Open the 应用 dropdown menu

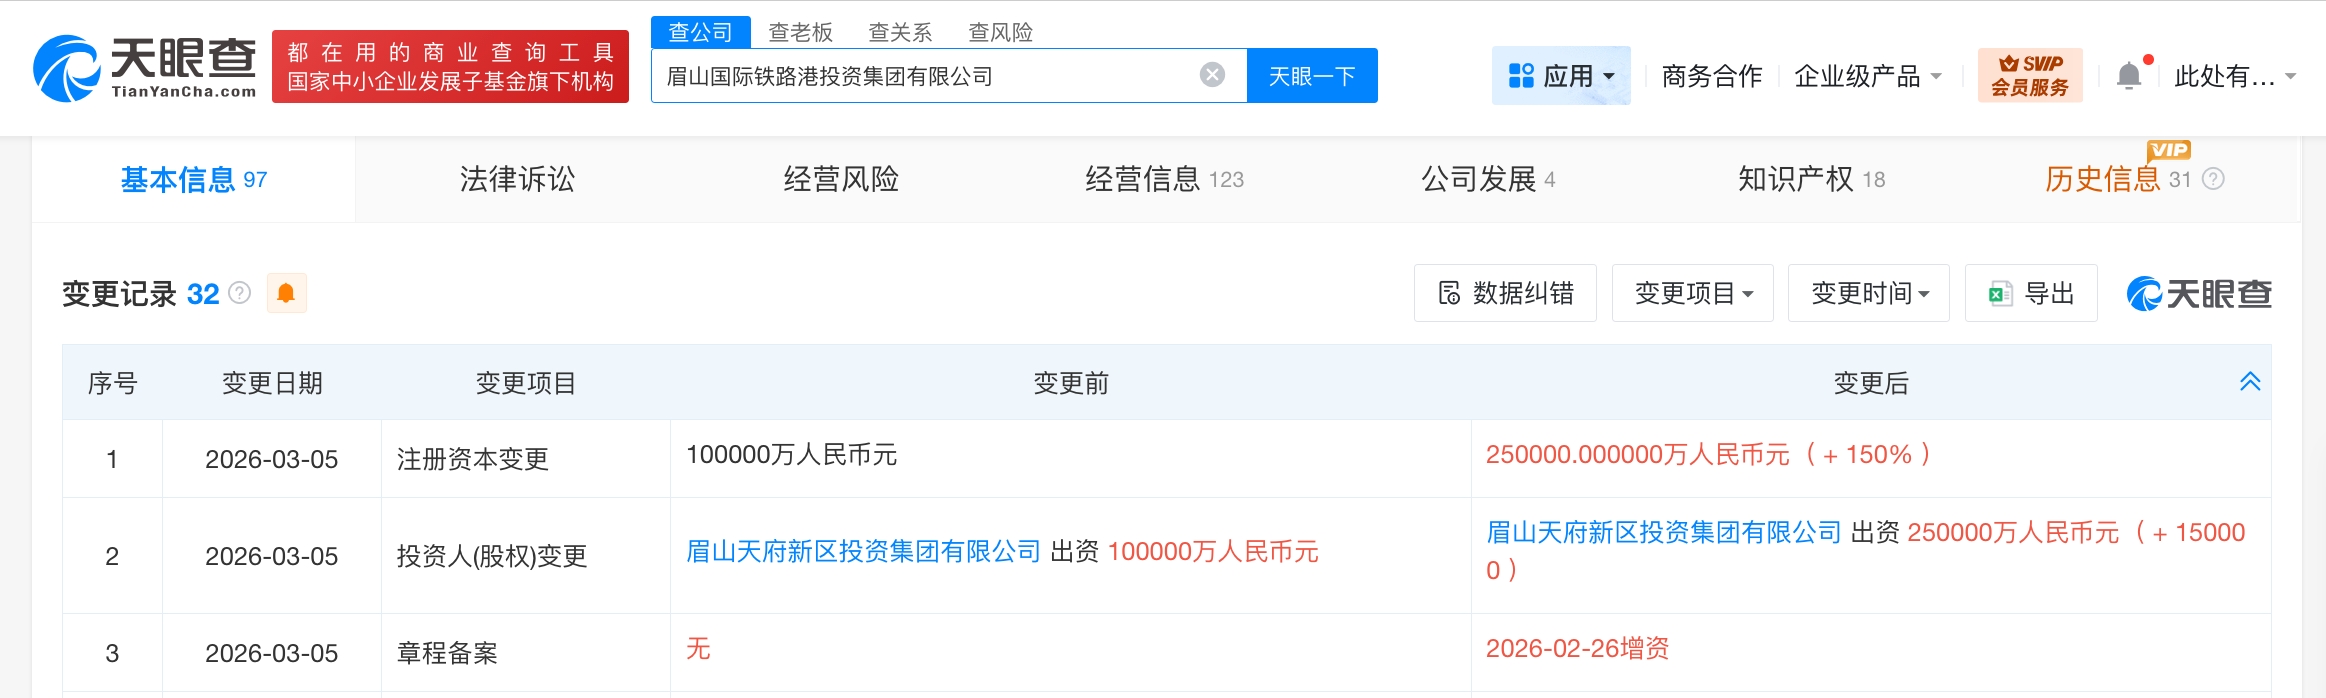(1561, 76)
